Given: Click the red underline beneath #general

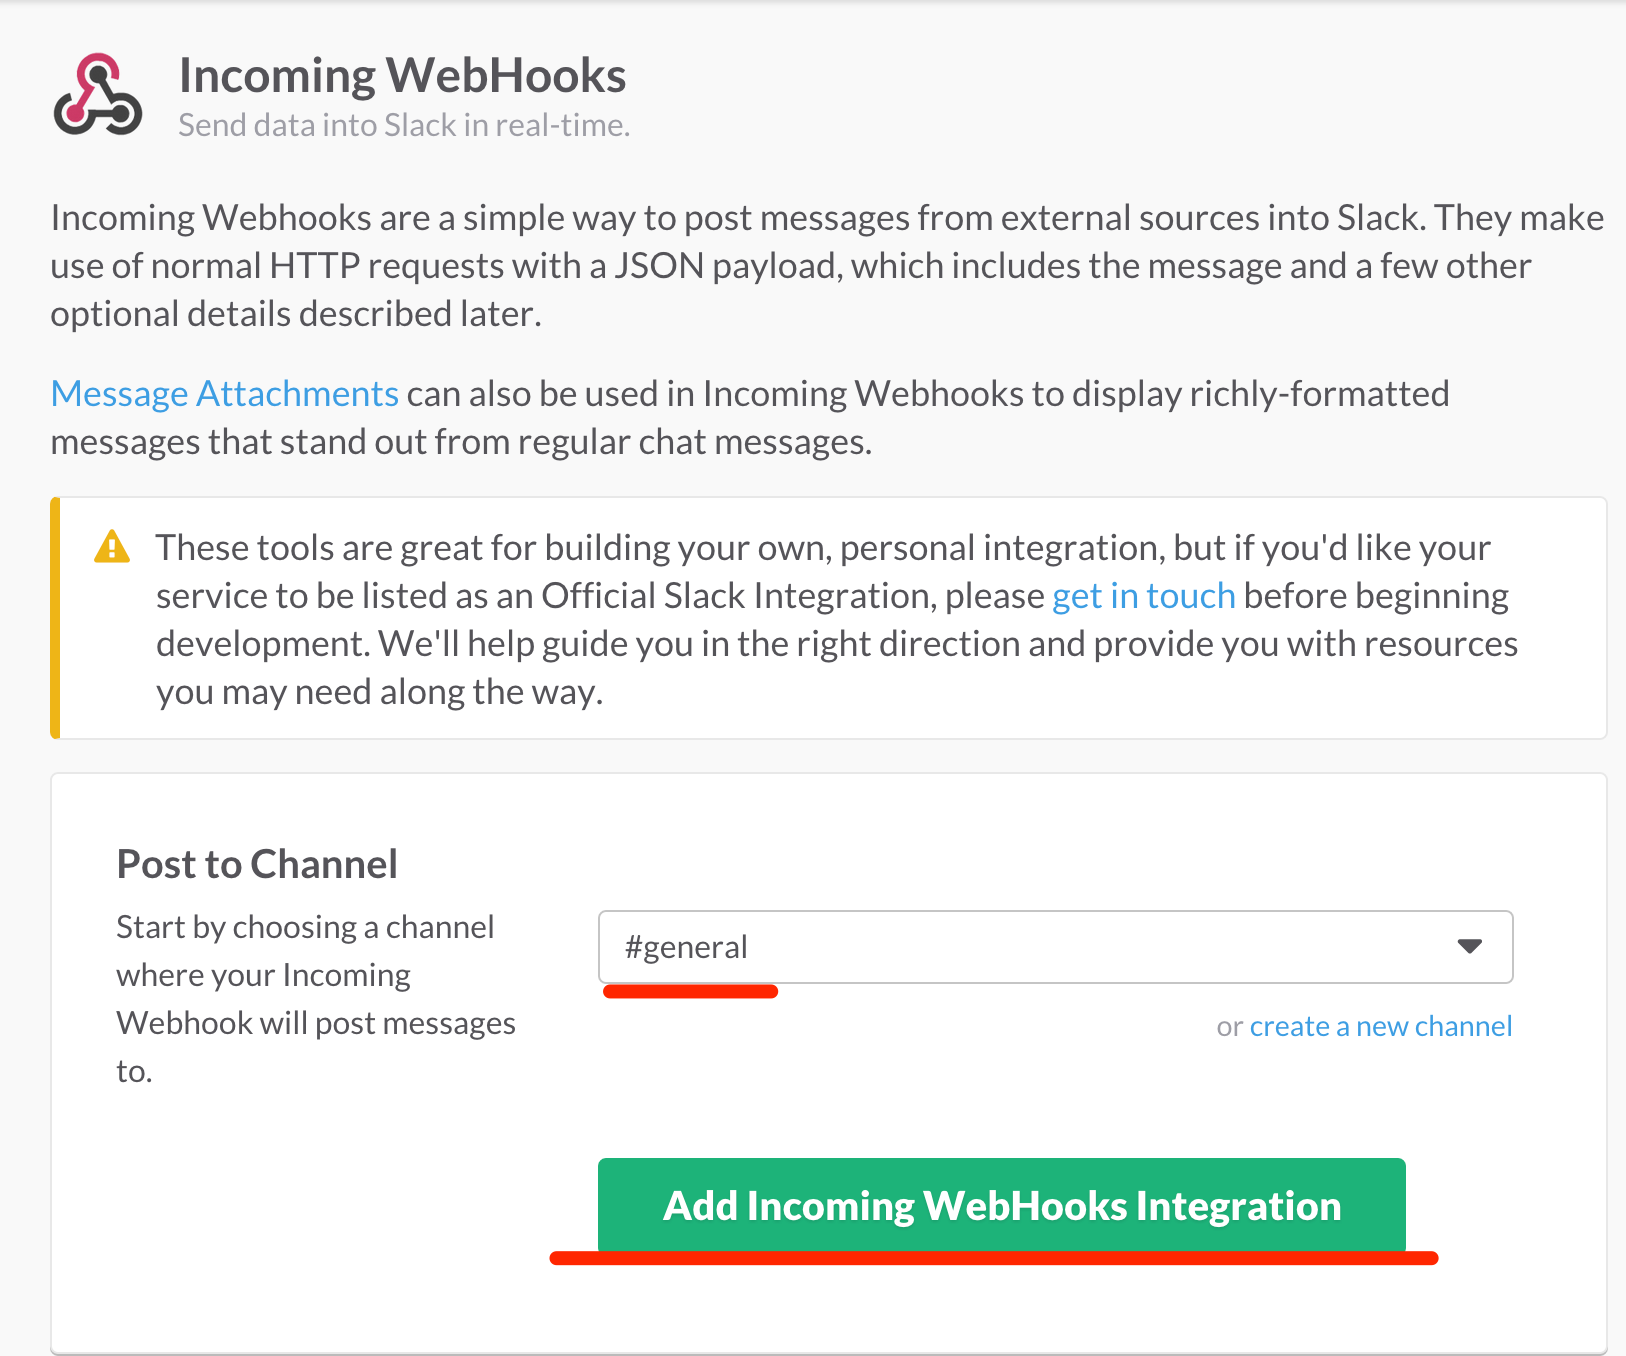Looking at the screenshot, I should tap(690, 992).
